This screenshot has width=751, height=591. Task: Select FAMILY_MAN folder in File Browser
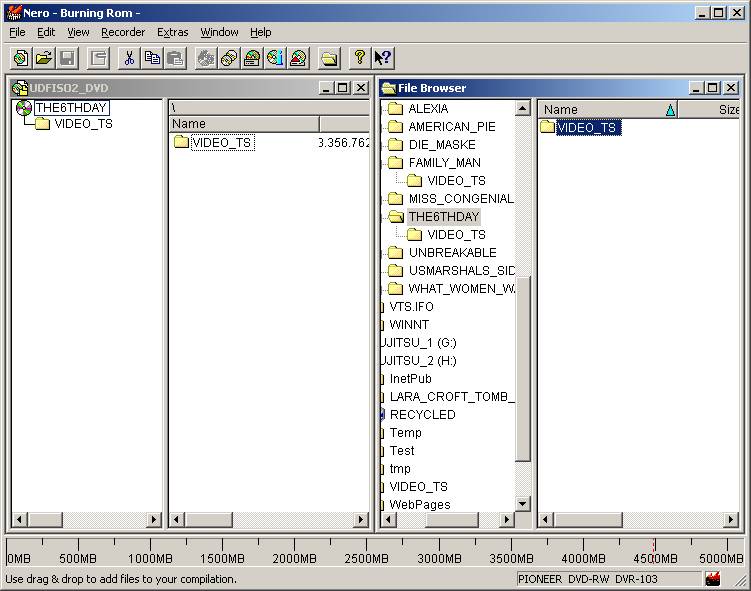point(444,163)
